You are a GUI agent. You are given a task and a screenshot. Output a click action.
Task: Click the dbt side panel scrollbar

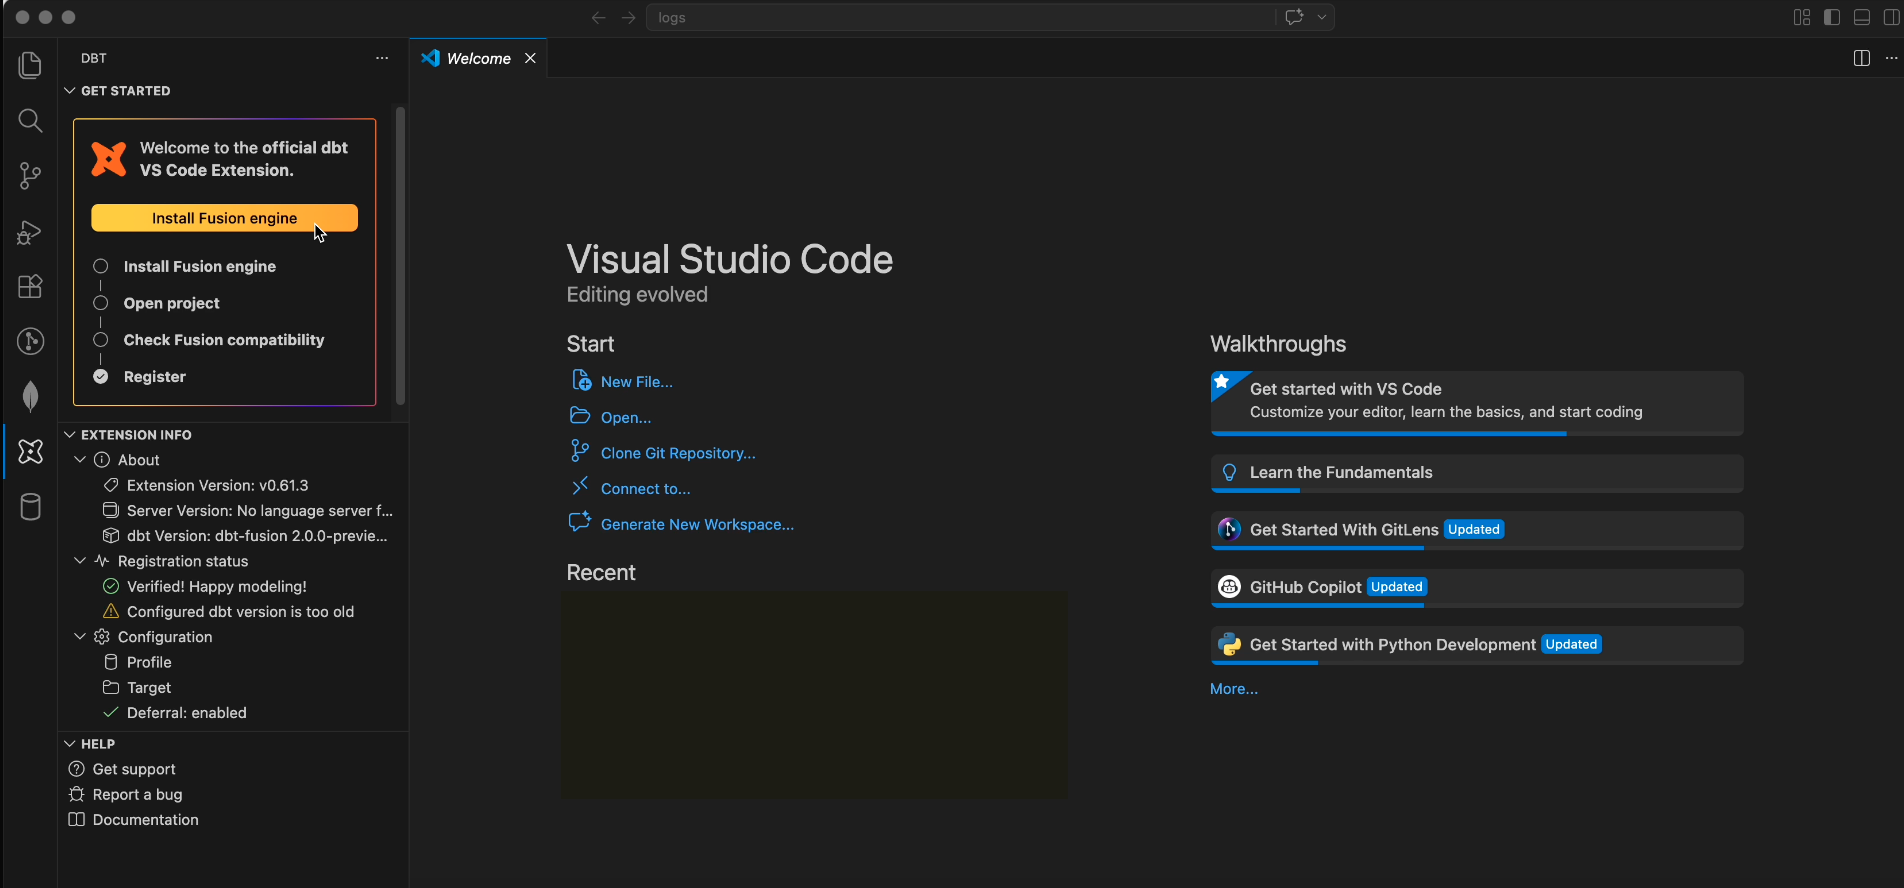pos(400,255)
